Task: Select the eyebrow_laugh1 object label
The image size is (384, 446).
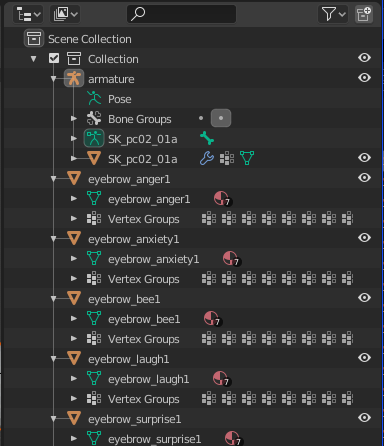Action: [128, 359]
